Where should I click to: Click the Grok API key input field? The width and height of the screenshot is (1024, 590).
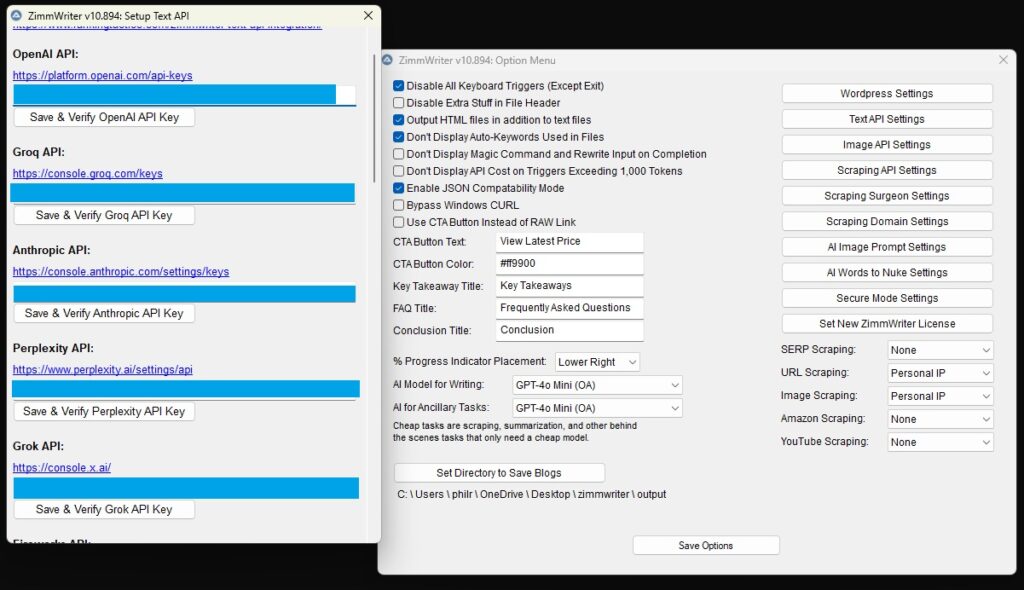(185, 488)
